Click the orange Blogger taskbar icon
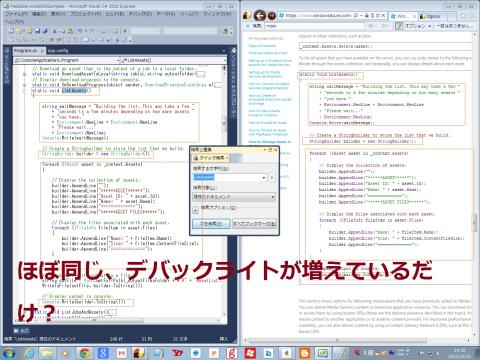Screen dimensions: 480x360 pyautogui.click(x=304, y=353)
